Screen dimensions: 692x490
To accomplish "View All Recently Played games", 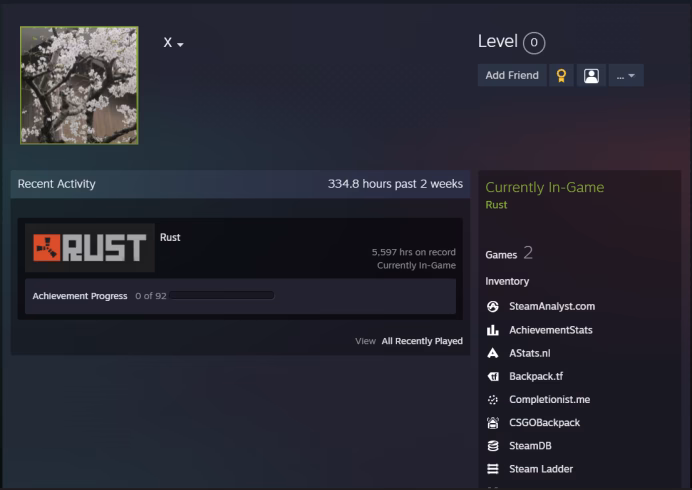I will coord(422,341).
